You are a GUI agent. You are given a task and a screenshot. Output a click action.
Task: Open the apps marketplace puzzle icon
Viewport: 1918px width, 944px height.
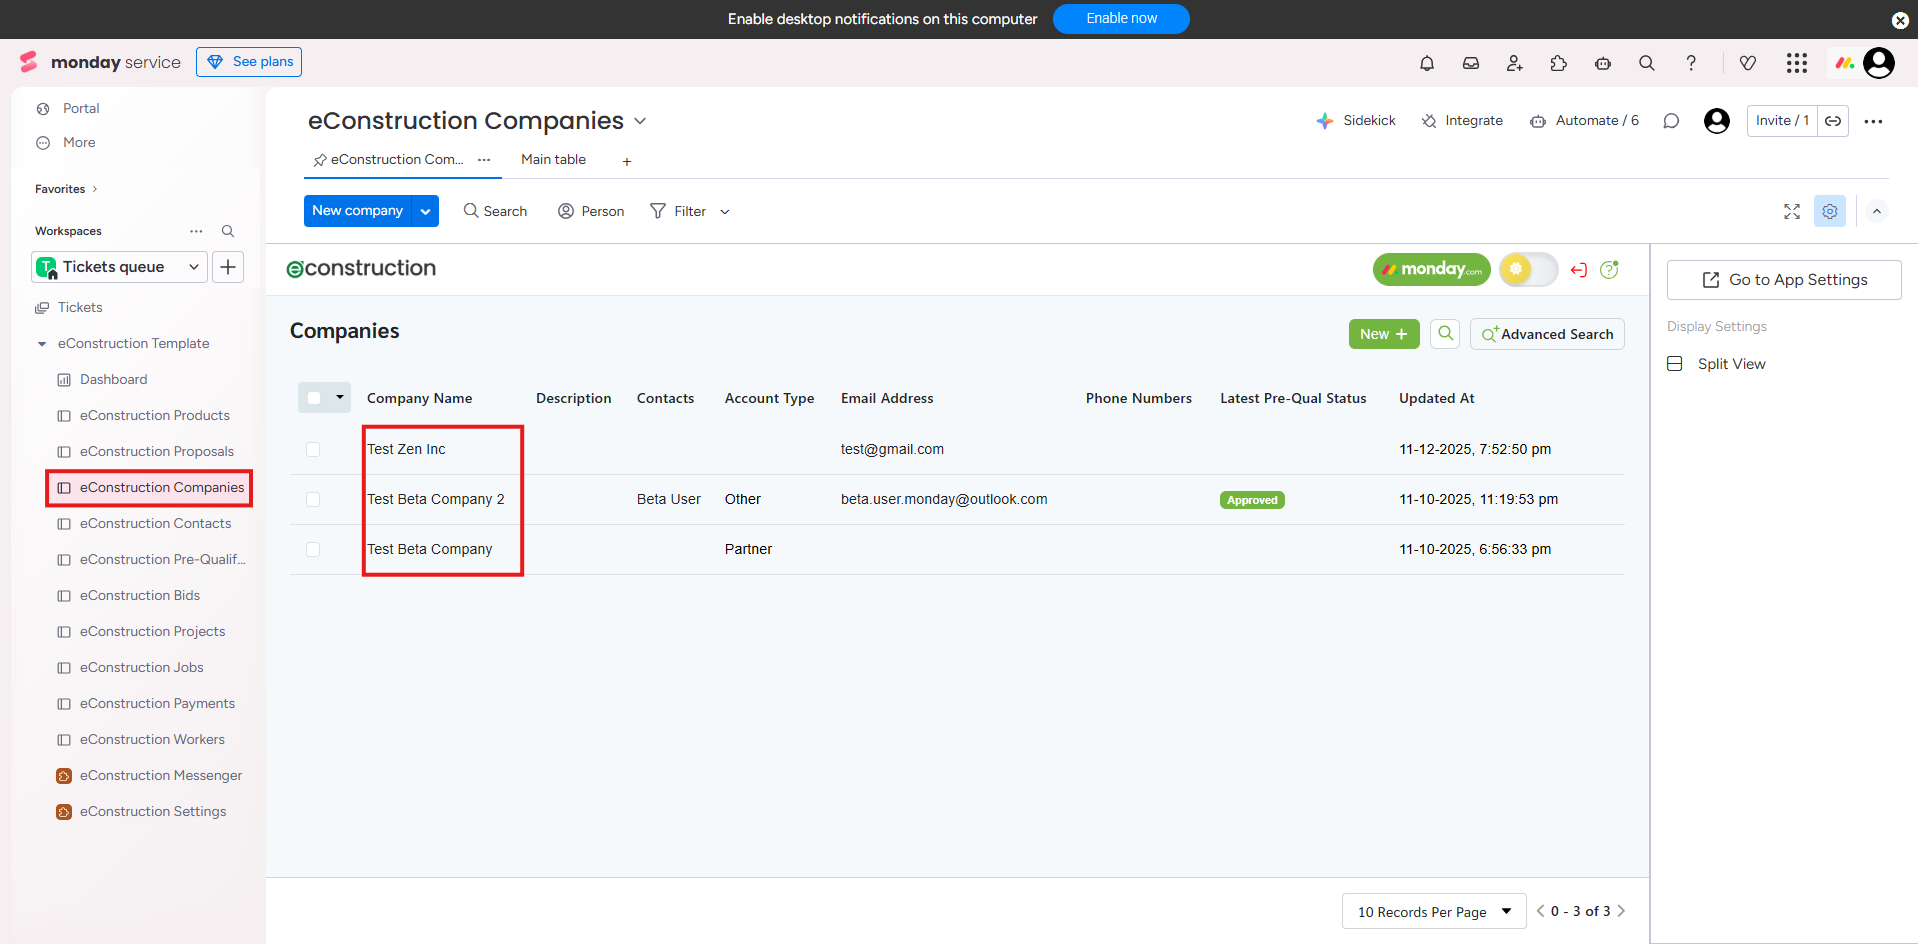coord(1559,63)
